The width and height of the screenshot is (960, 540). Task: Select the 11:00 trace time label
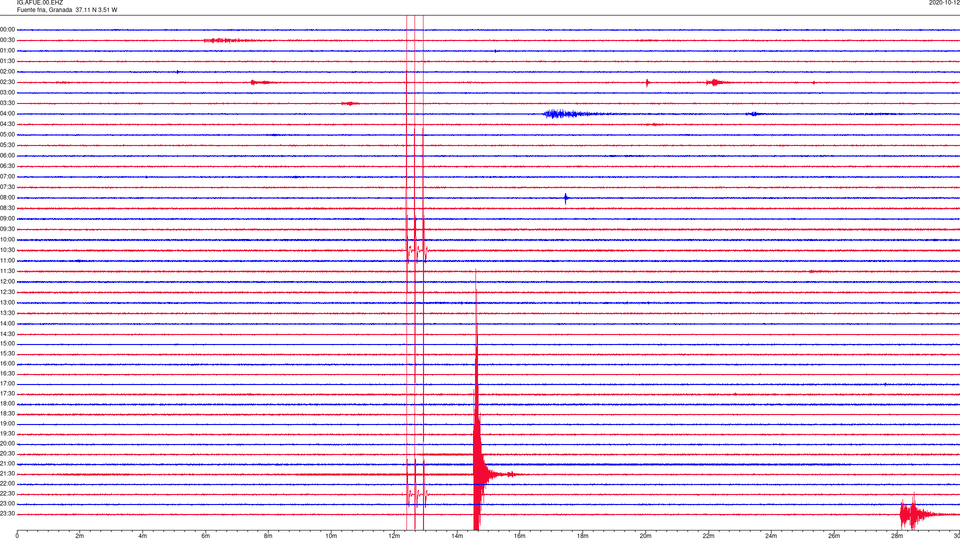[x=7, y=261]
